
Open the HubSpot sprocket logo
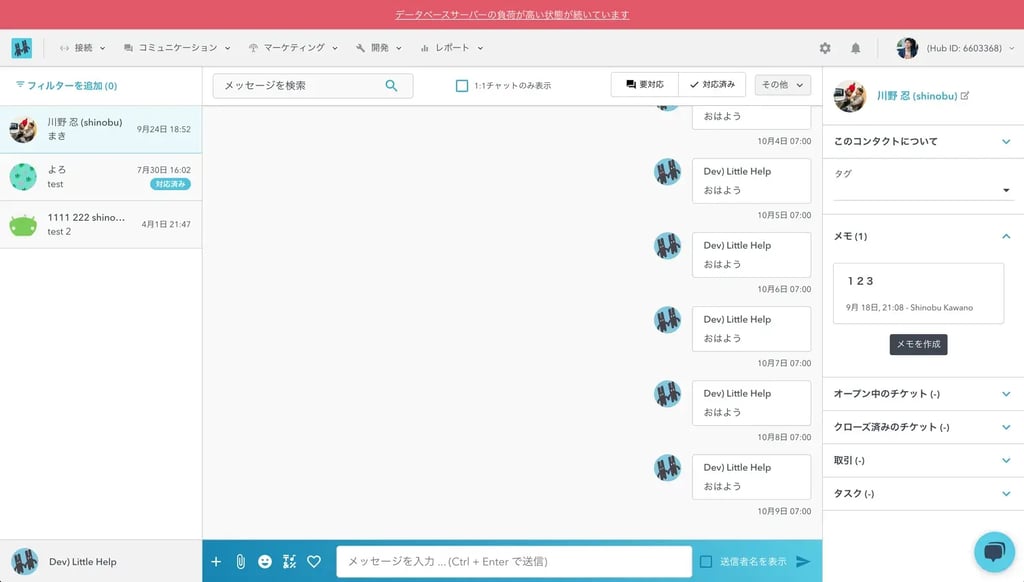22,47
